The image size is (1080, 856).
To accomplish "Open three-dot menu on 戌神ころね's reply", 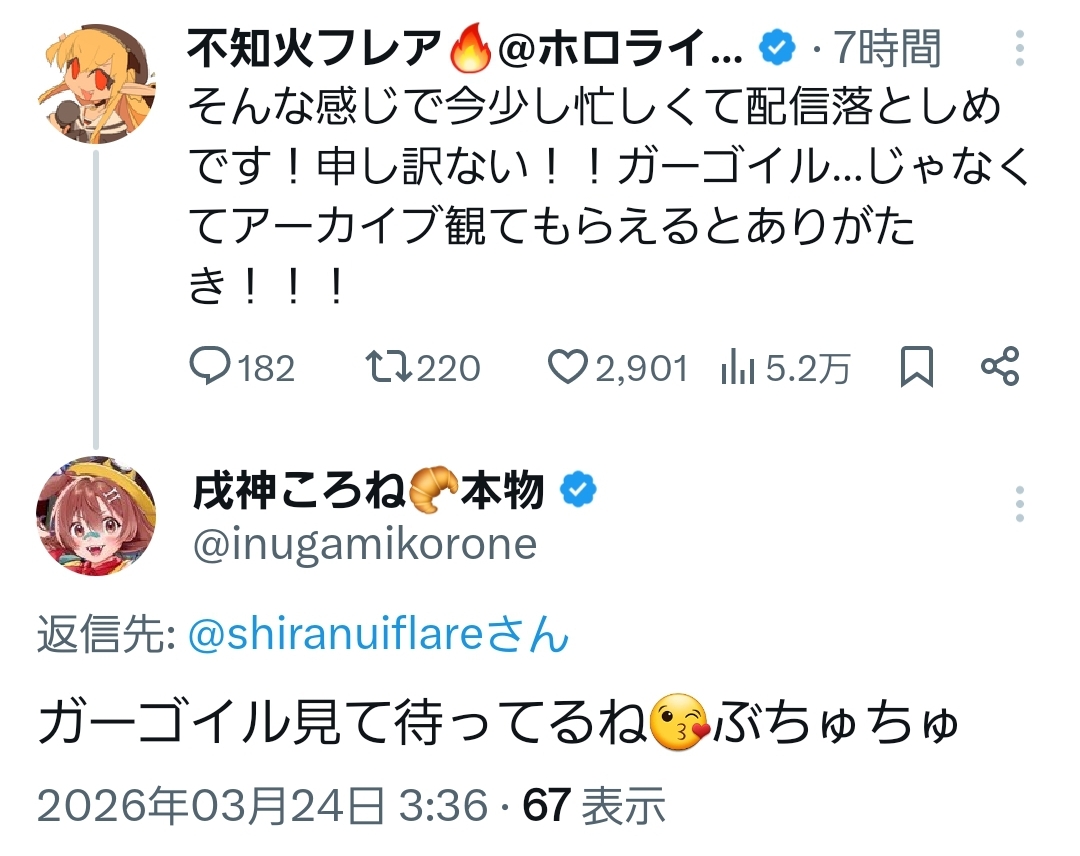I will click(x=1019, y=504).
